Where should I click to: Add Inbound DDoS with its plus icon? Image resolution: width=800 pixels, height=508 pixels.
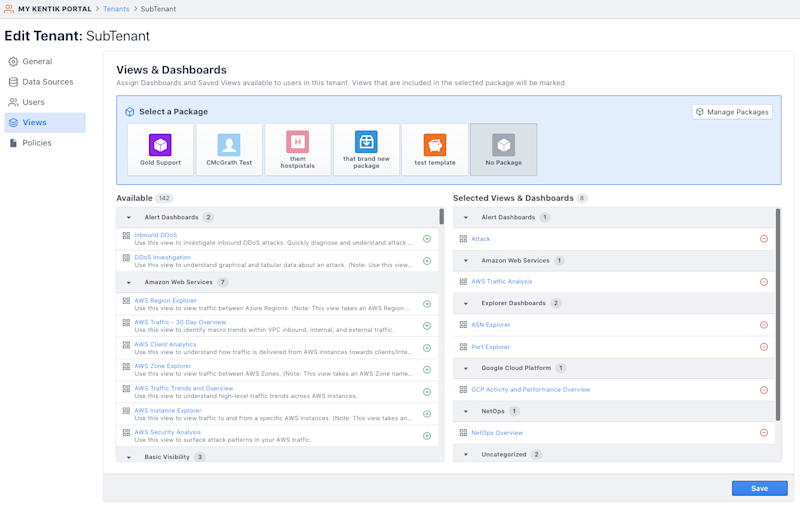427,239
